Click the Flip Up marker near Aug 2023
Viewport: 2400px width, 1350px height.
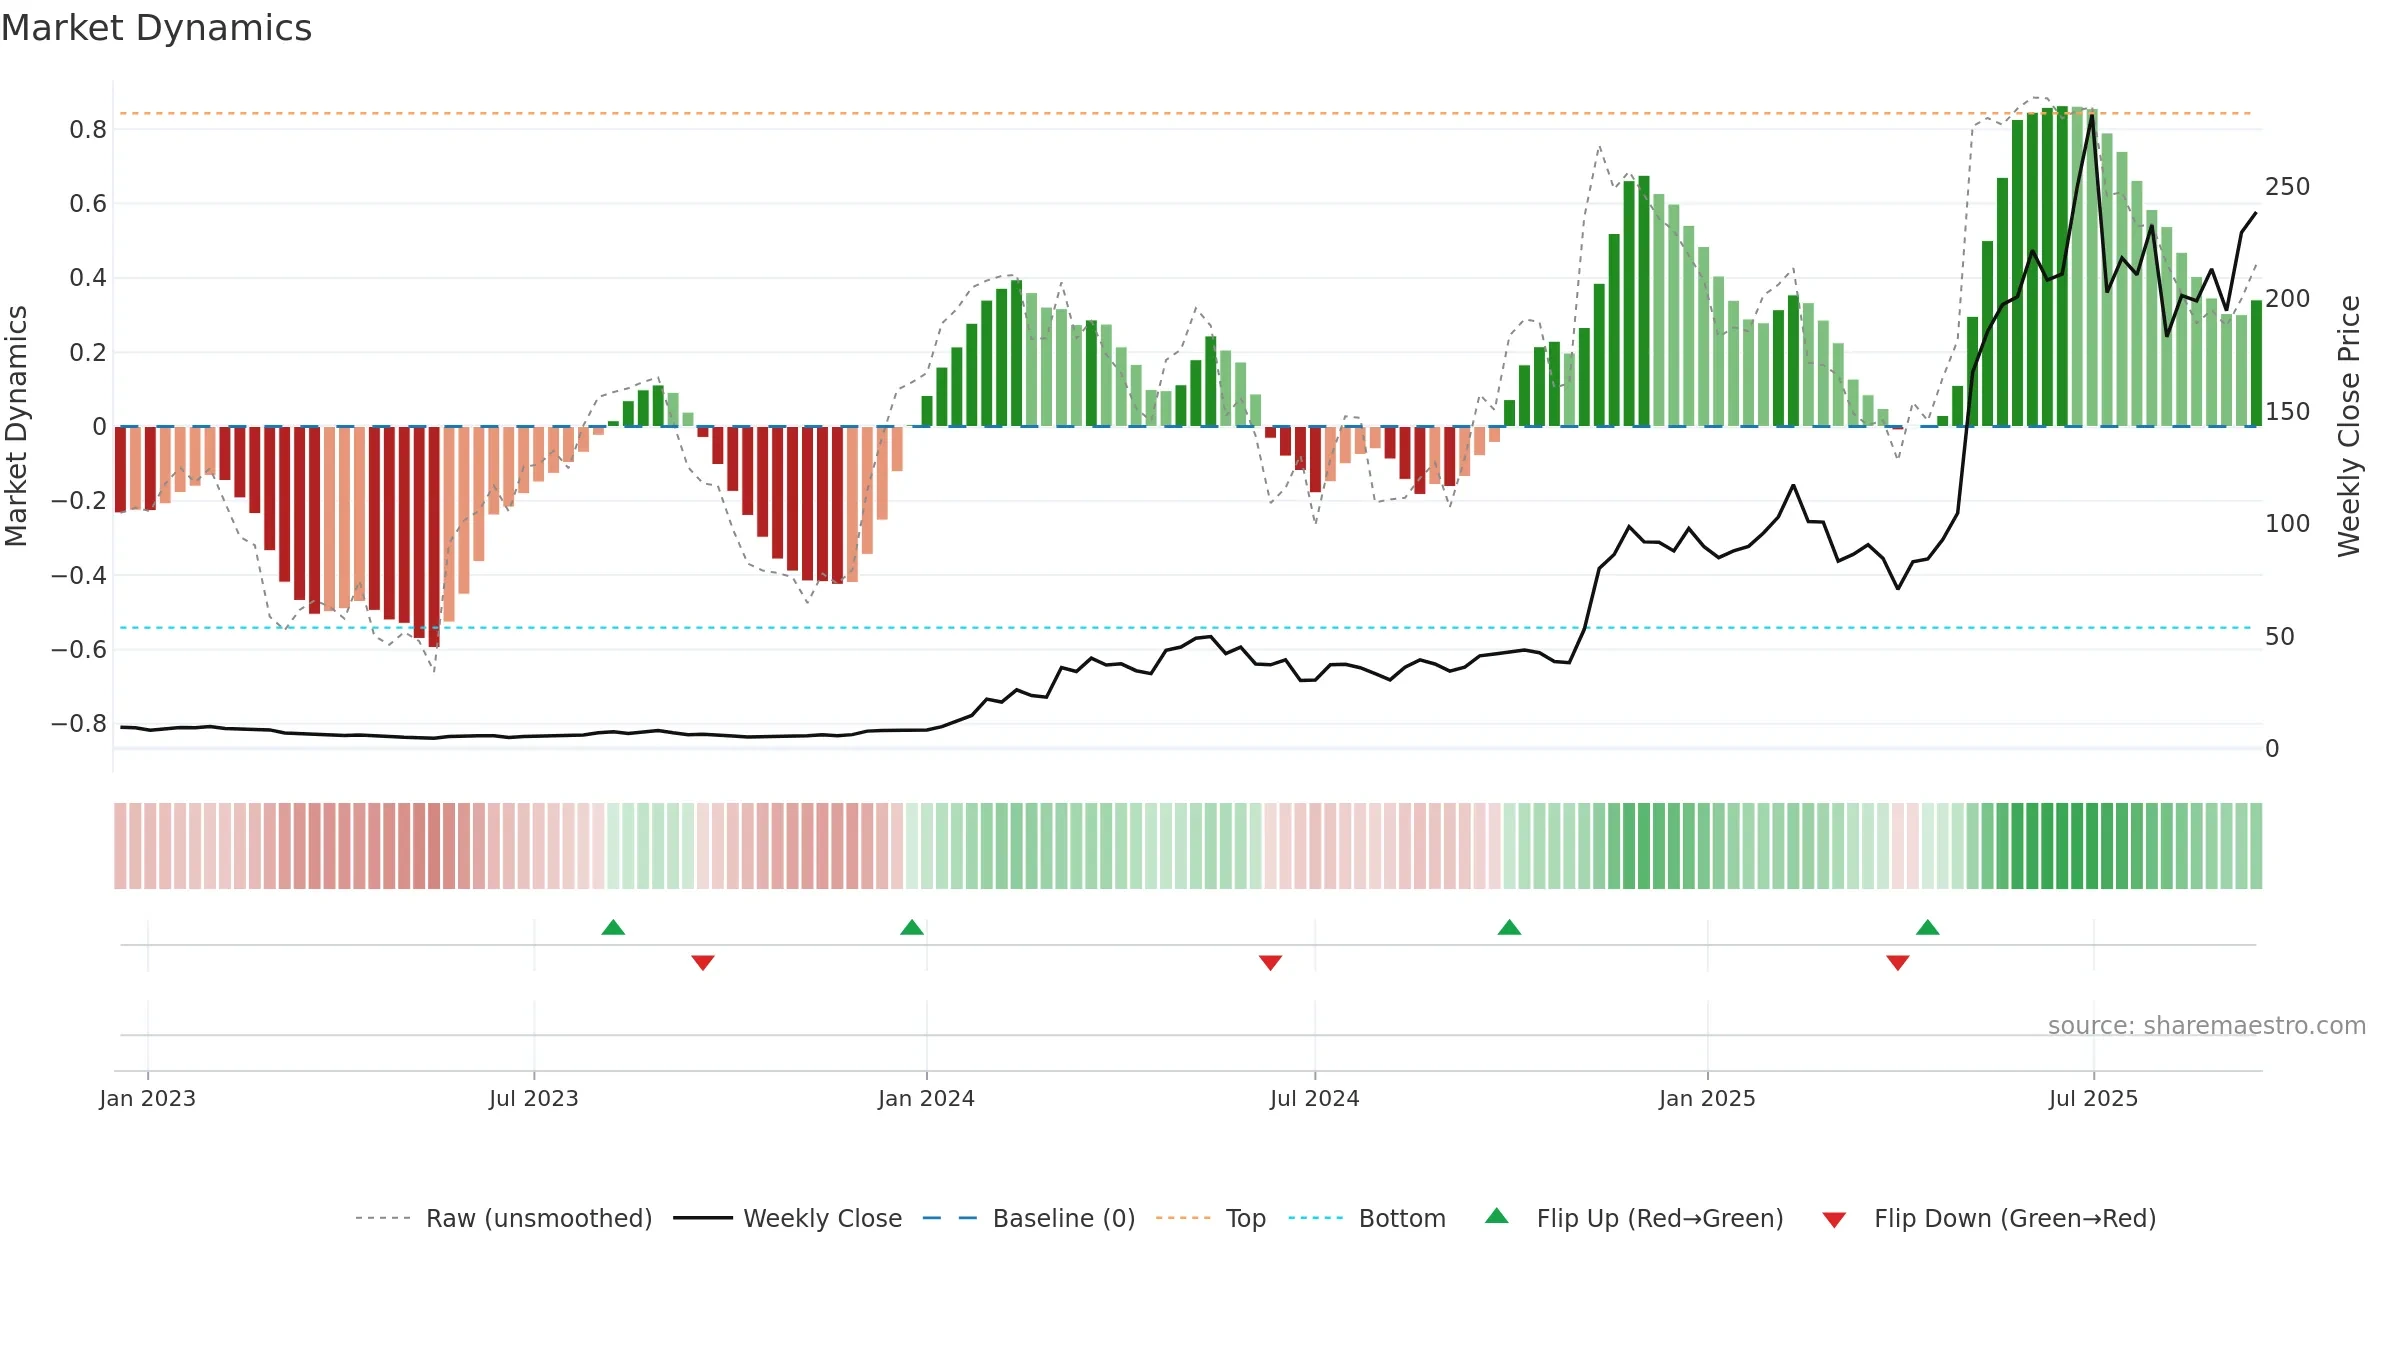pyautogui.click(x=613, y=927)
